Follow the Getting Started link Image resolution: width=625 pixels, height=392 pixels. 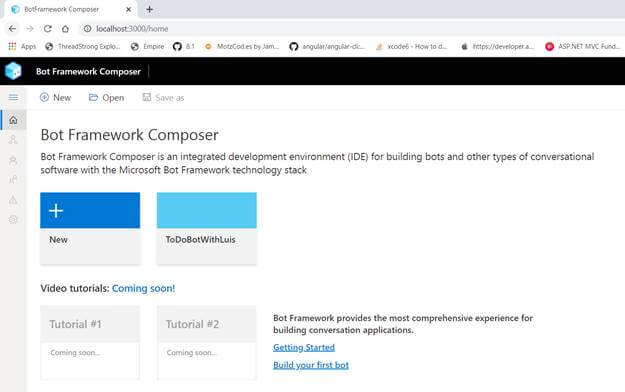304,347
